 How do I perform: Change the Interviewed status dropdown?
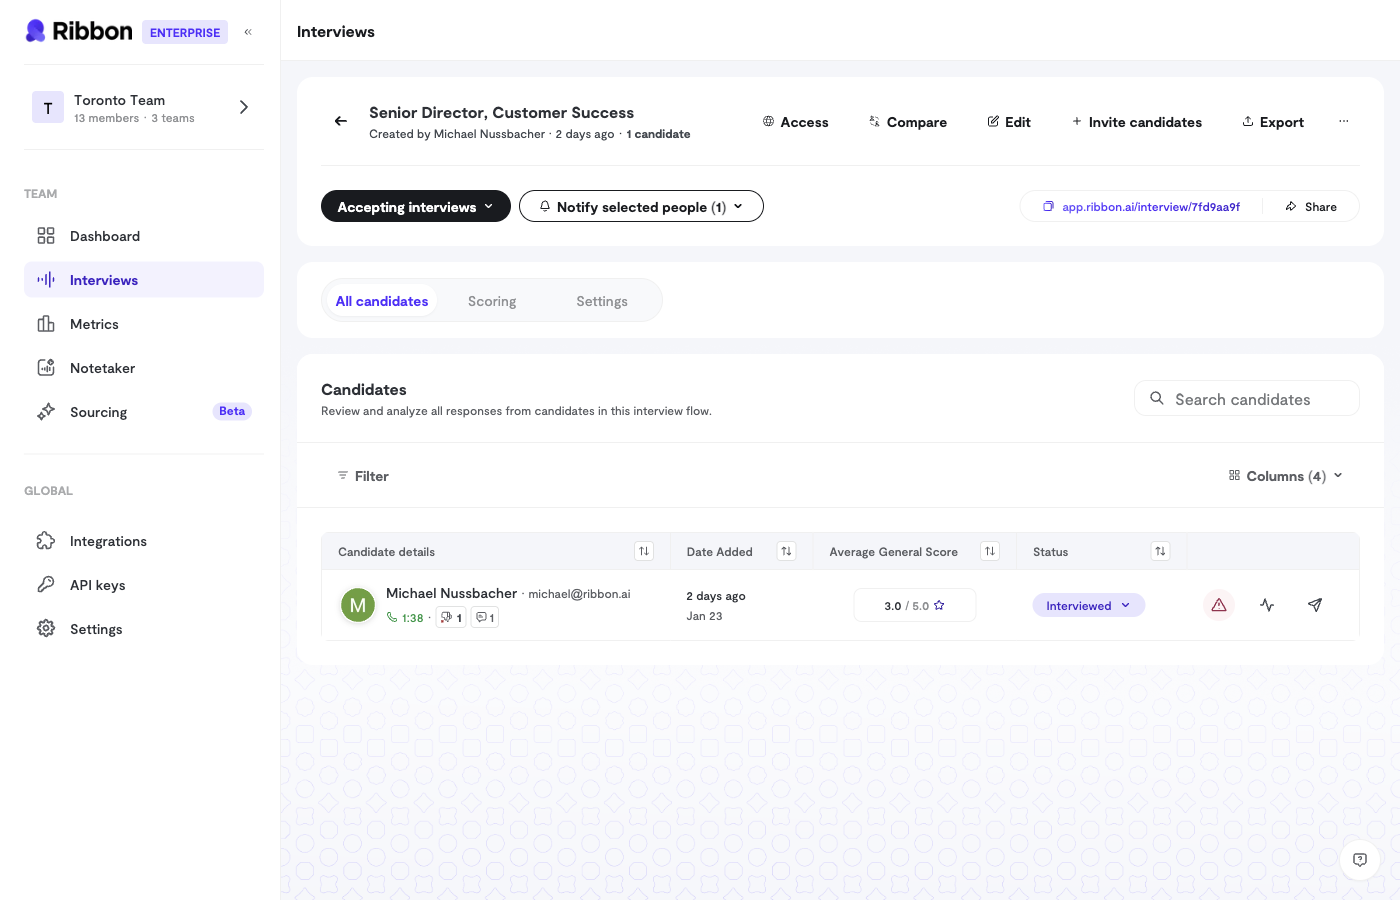tap(1089, 605)
